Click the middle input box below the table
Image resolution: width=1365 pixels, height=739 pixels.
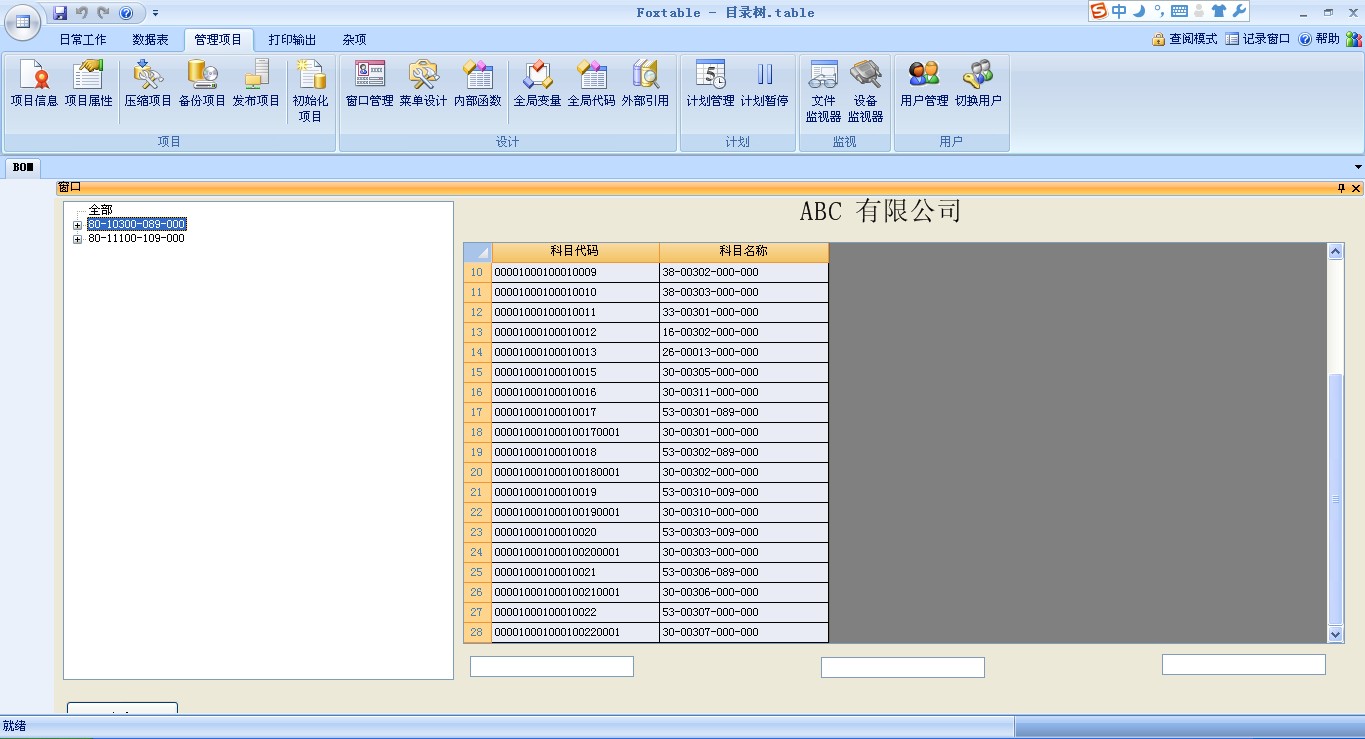tap(903, 667)
